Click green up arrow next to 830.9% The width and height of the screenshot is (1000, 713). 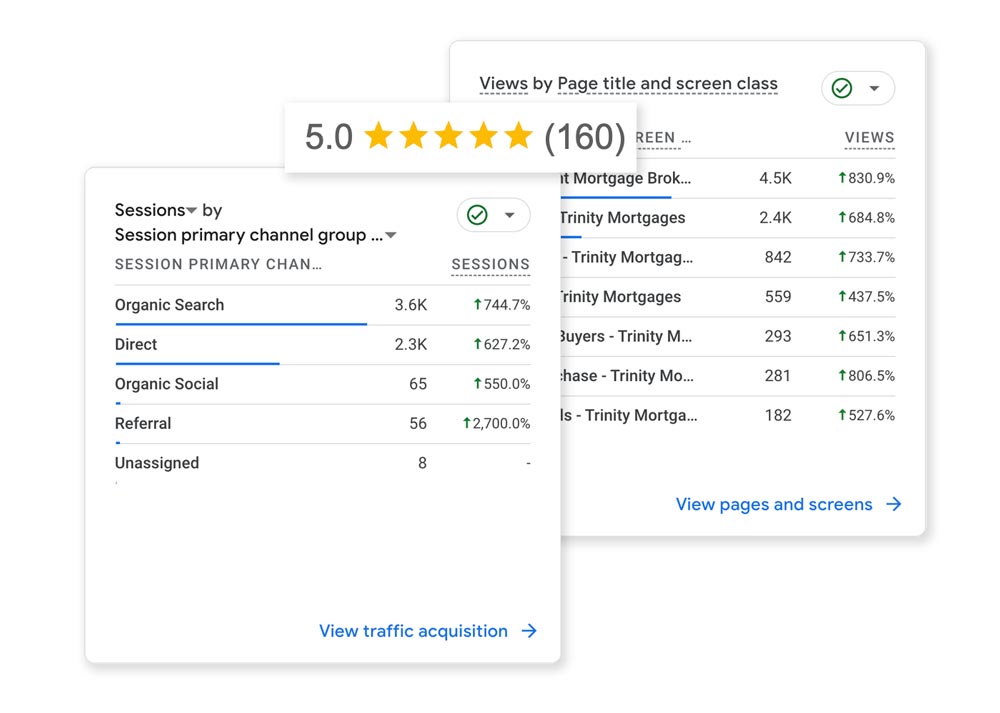(x=843, y=178)
